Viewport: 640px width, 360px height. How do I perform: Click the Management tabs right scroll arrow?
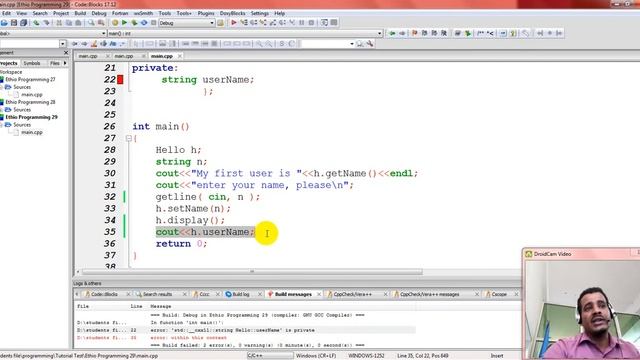click(x=65, y=63)
